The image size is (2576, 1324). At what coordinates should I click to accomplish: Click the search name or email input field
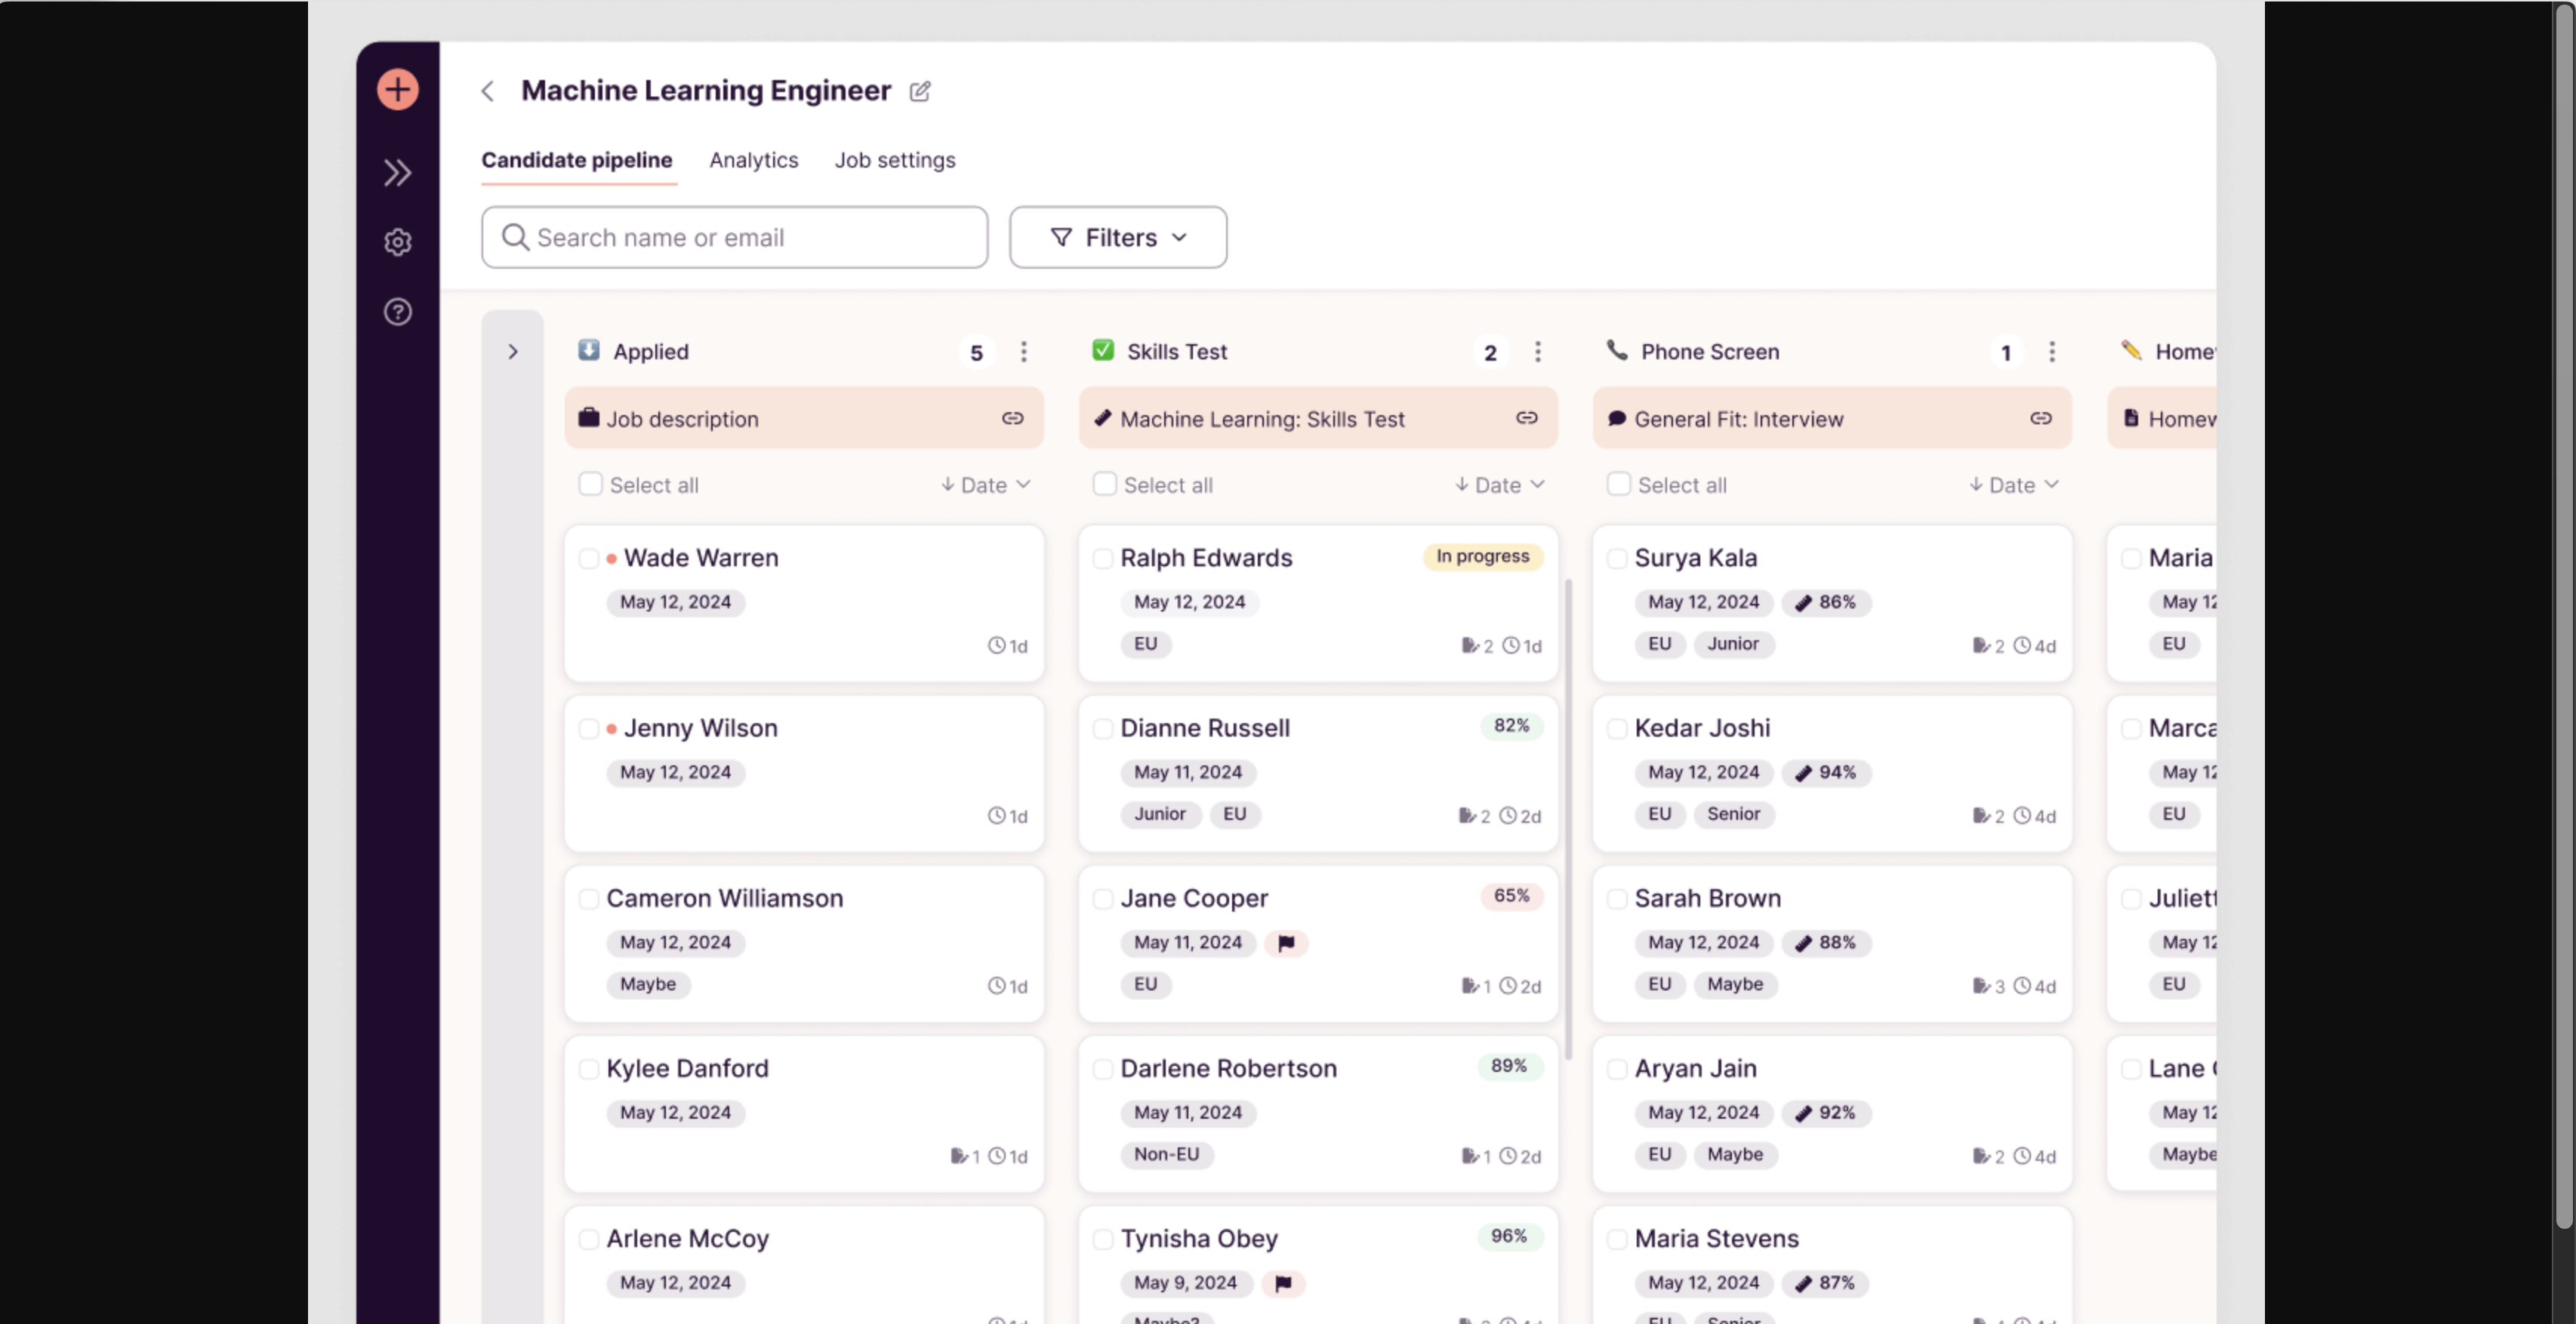(735, 236)
